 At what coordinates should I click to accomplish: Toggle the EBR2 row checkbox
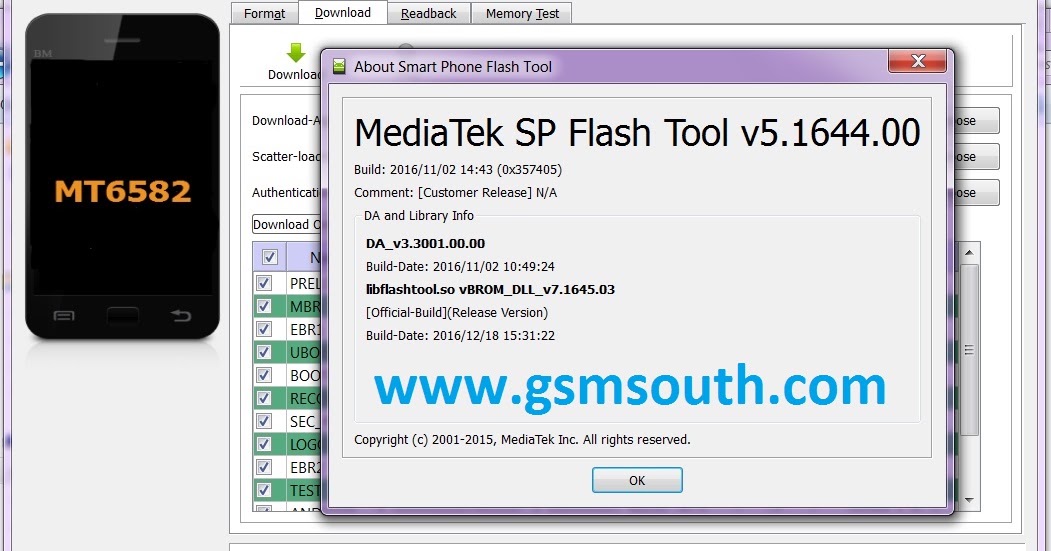point(264,467)
